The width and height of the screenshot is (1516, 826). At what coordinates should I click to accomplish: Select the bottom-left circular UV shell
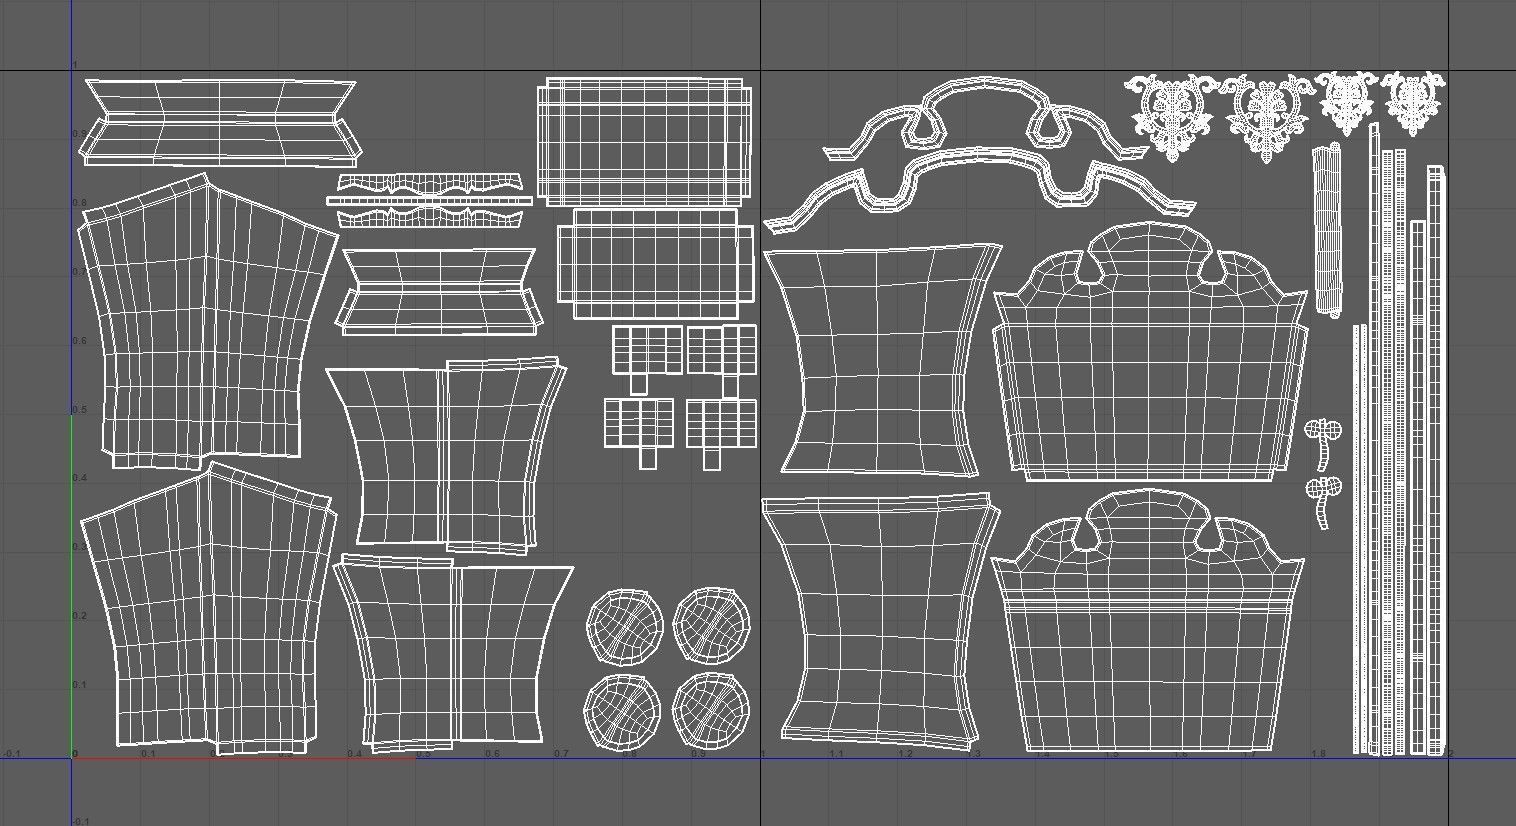623,711
